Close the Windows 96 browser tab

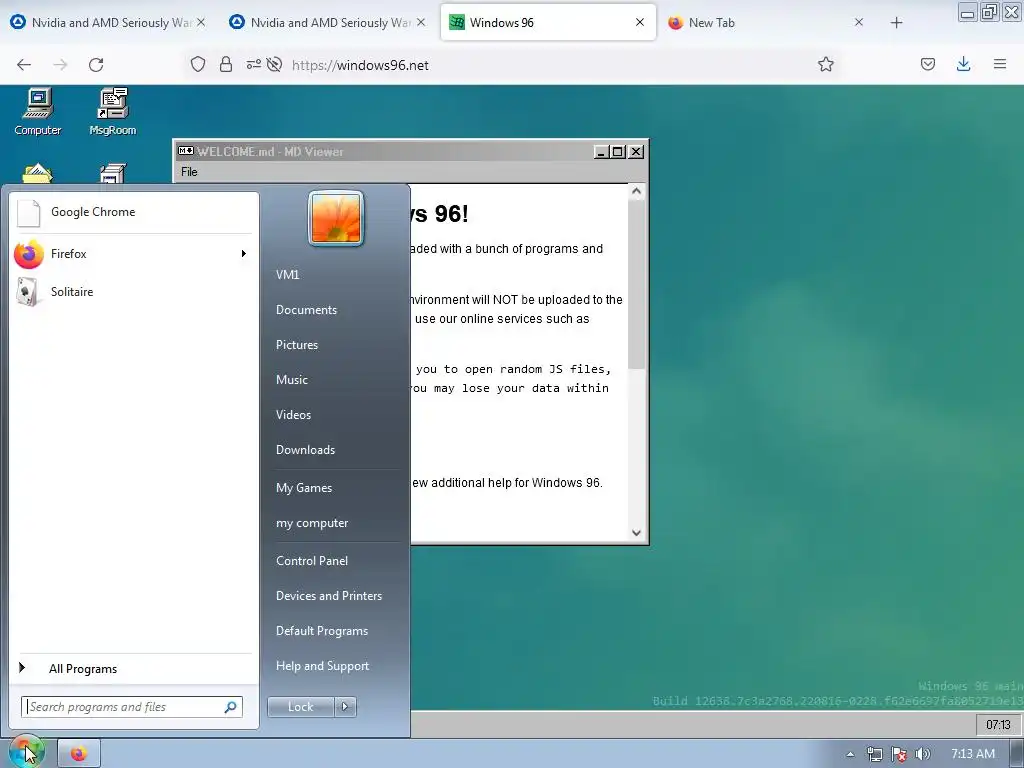(640, 22)
